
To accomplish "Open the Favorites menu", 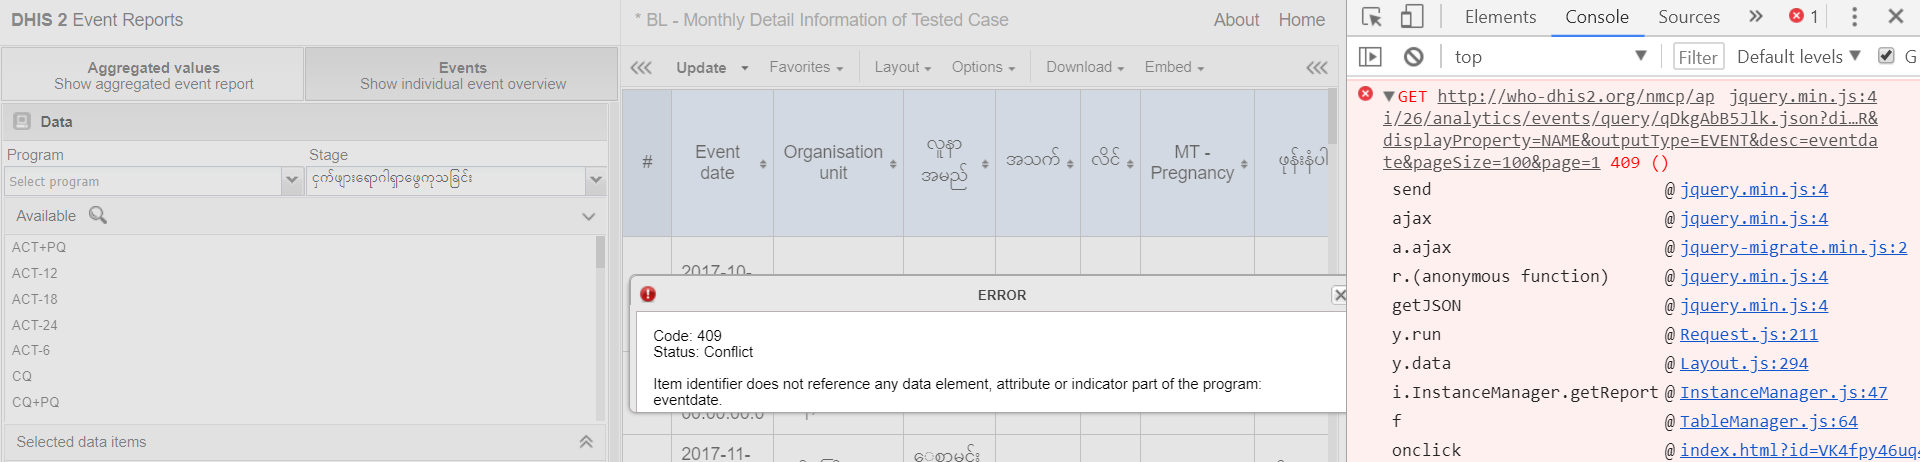I will point(806,67).
